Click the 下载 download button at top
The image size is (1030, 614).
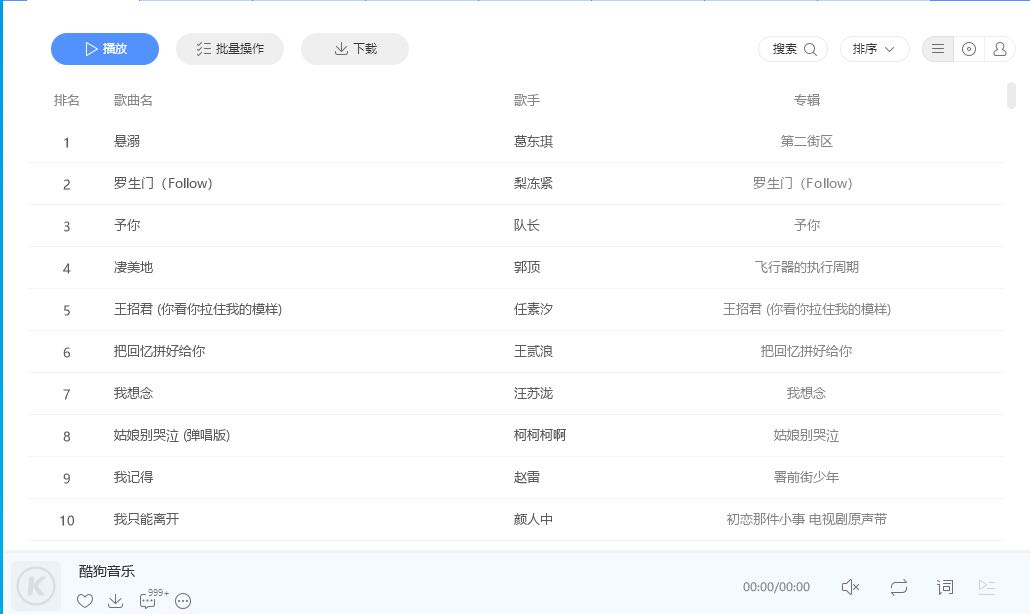point(355,49)
